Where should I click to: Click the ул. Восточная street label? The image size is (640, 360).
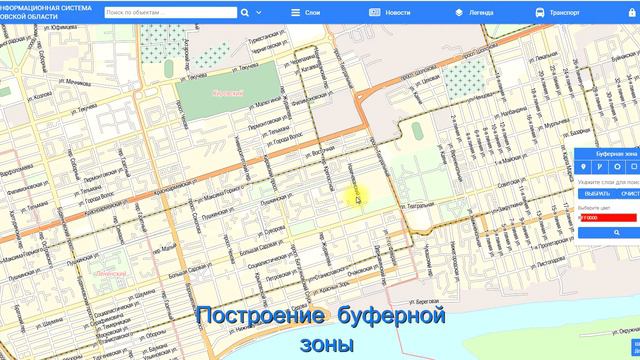pyautogui.click(x=320, y=152)
